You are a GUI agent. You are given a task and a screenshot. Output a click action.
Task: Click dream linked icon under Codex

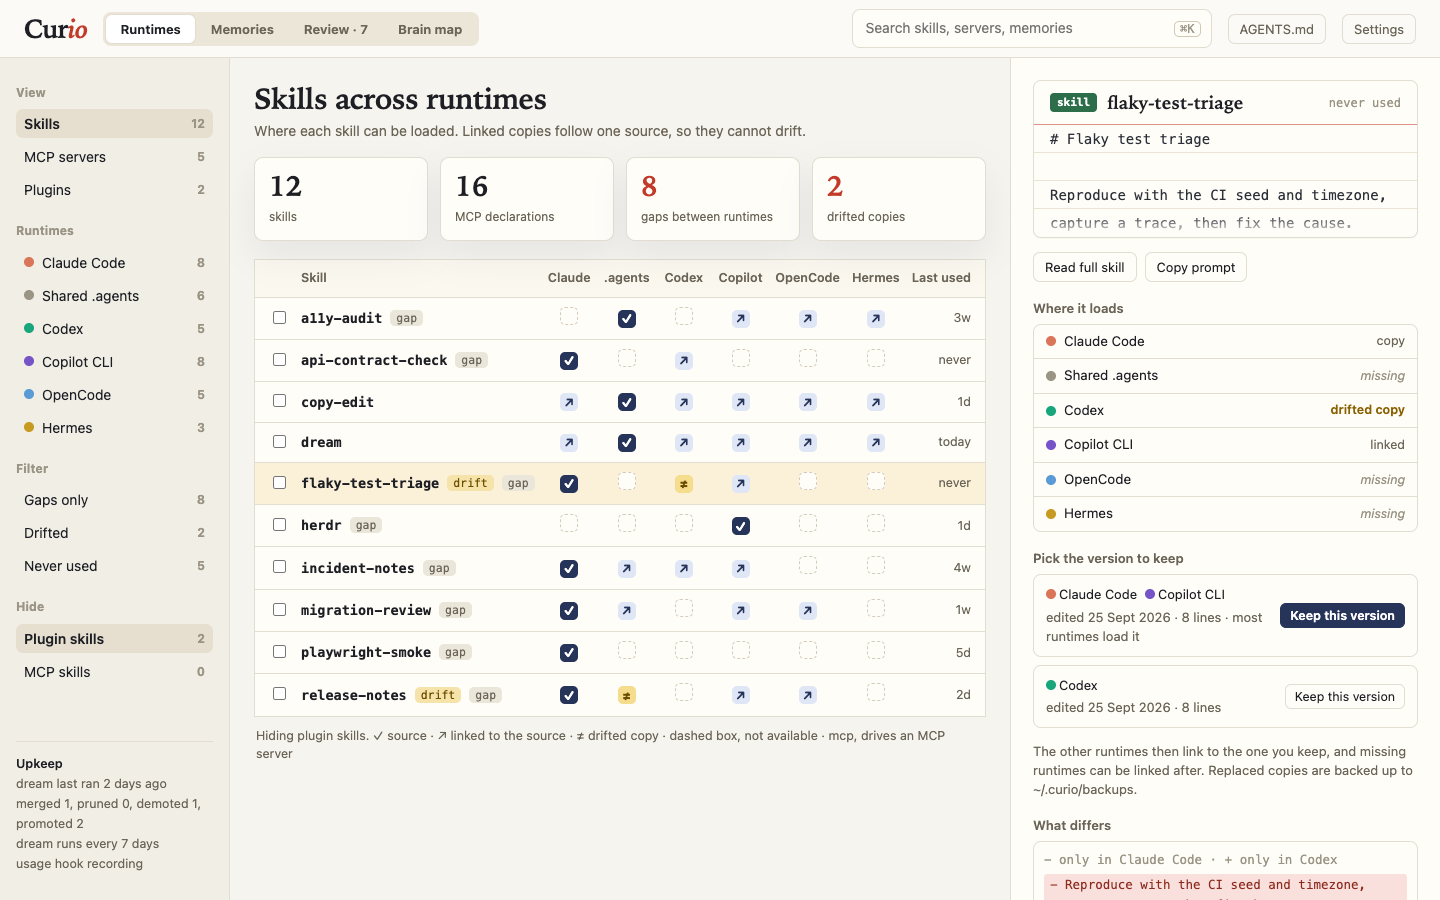pyautogui.click(x=684, y=443)
